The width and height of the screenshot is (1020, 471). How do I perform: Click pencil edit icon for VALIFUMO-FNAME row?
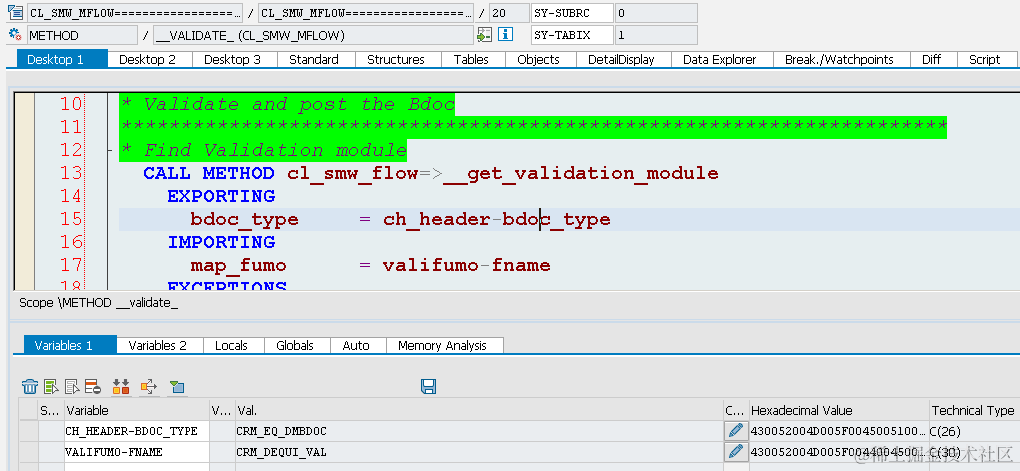click(736, 451)
